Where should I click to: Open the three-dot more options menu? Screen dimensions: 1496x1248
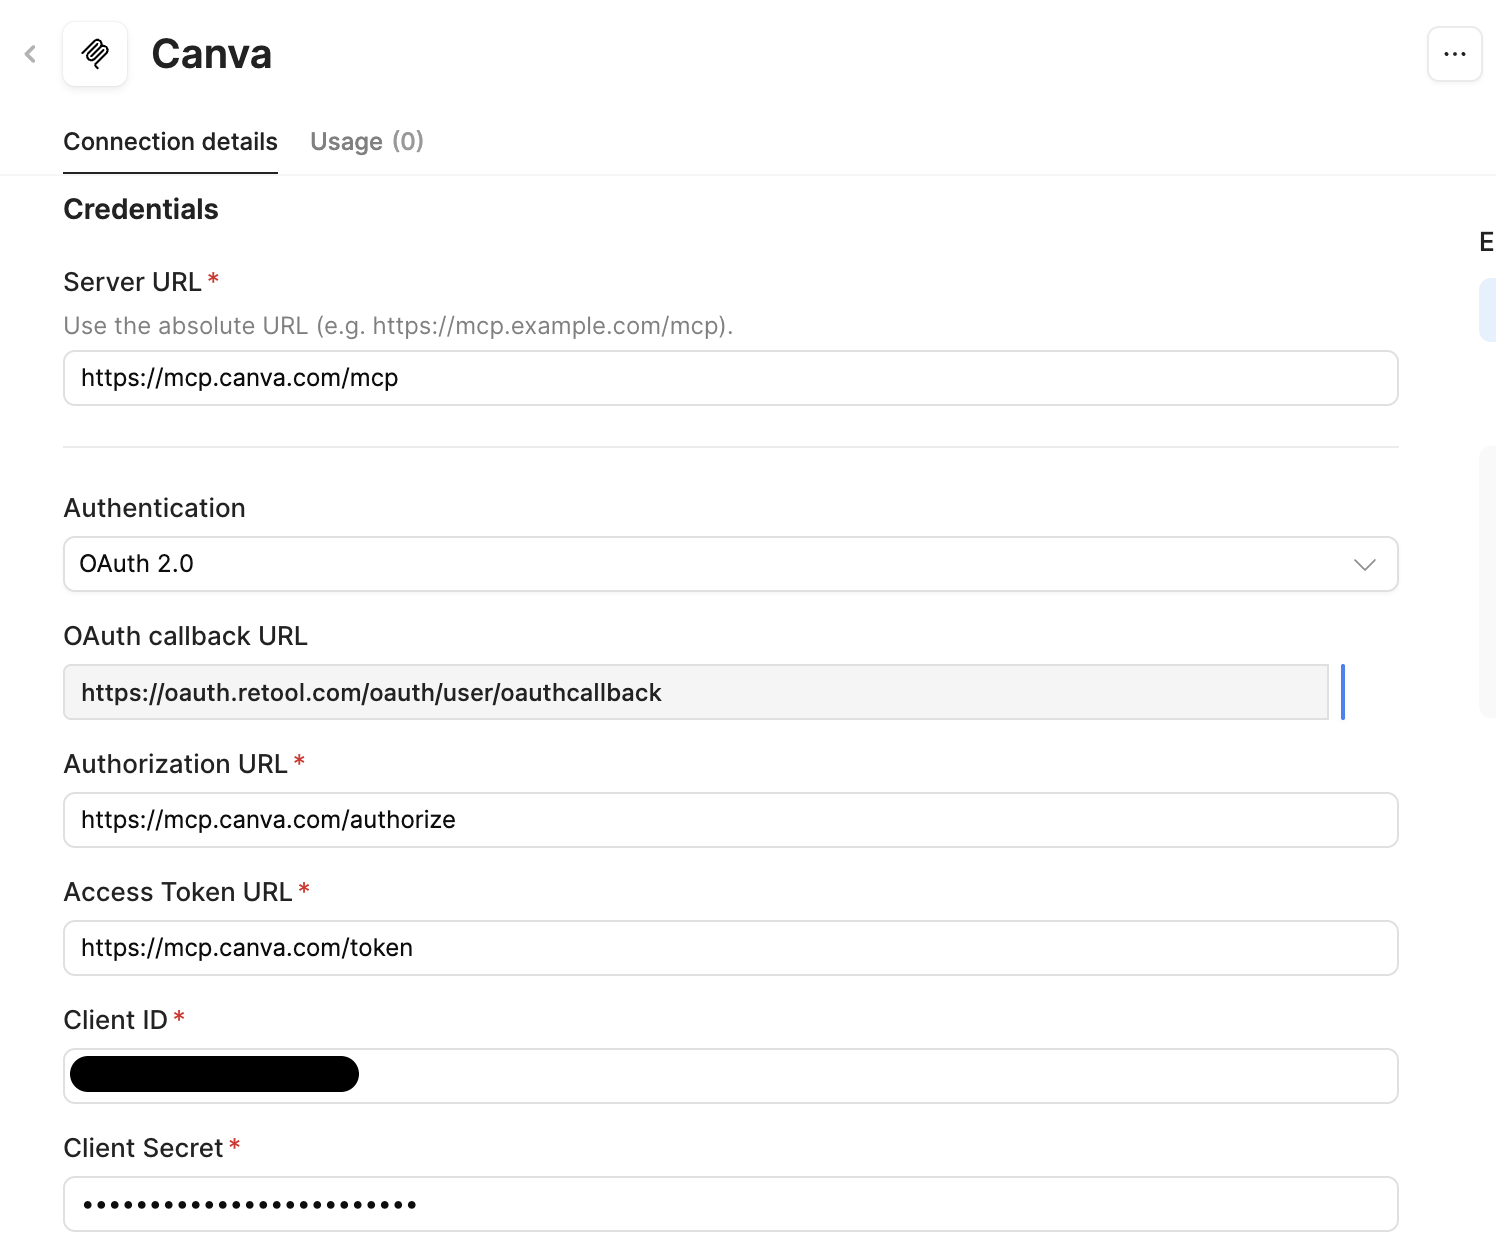tap(1454, 54)
